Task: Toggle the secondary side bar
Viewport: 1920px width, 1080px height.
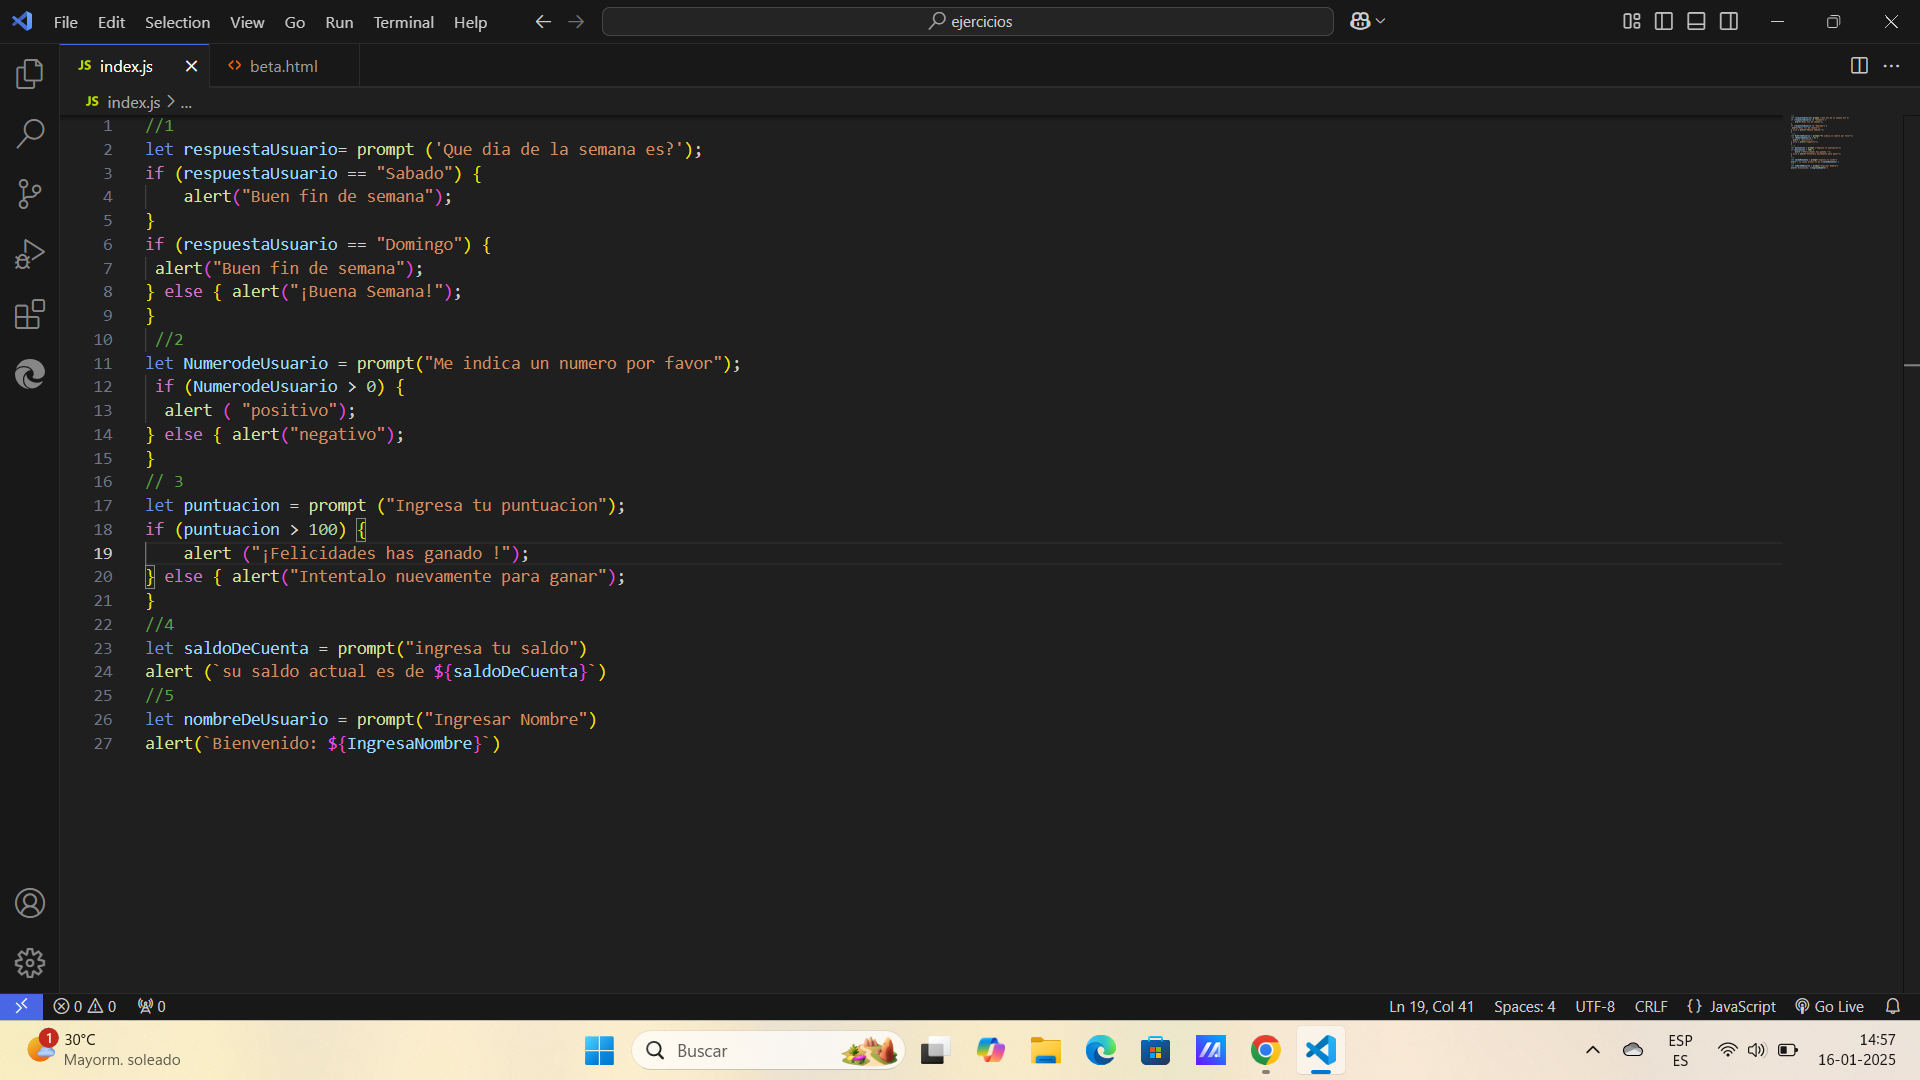Action: pyautogui.click(x=1729, y=21)
